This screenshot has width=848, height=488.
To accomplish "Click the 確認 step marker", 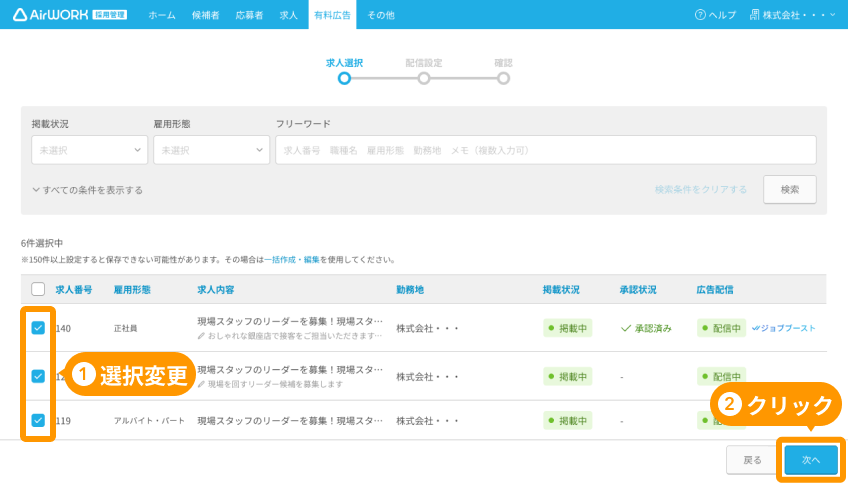I will (504, 78).
